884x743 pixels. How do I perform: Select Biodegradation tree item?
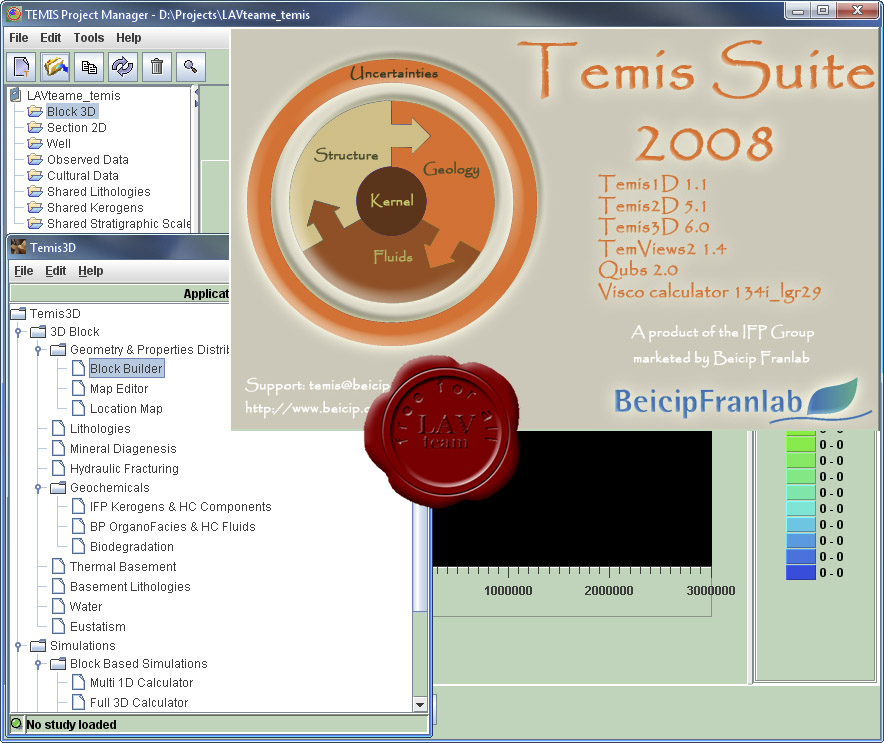click(x=132, y=546)
